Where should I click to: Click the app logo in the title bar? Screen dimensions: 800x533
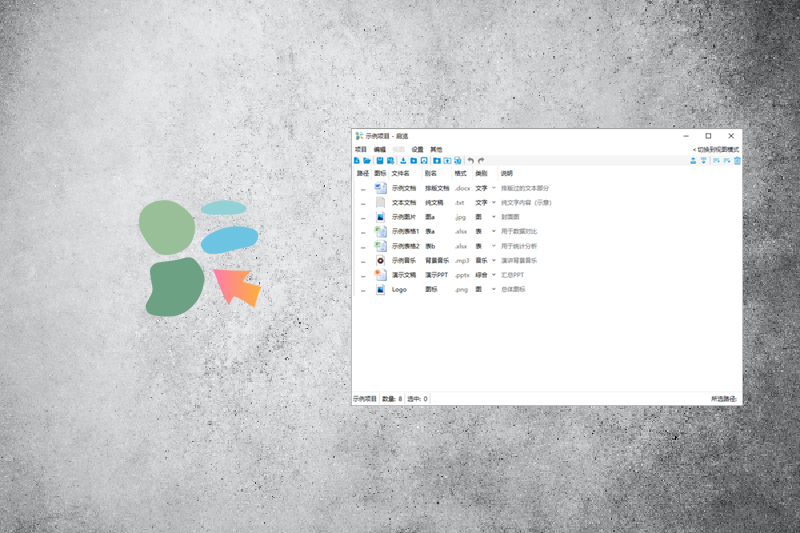point(359,136)
